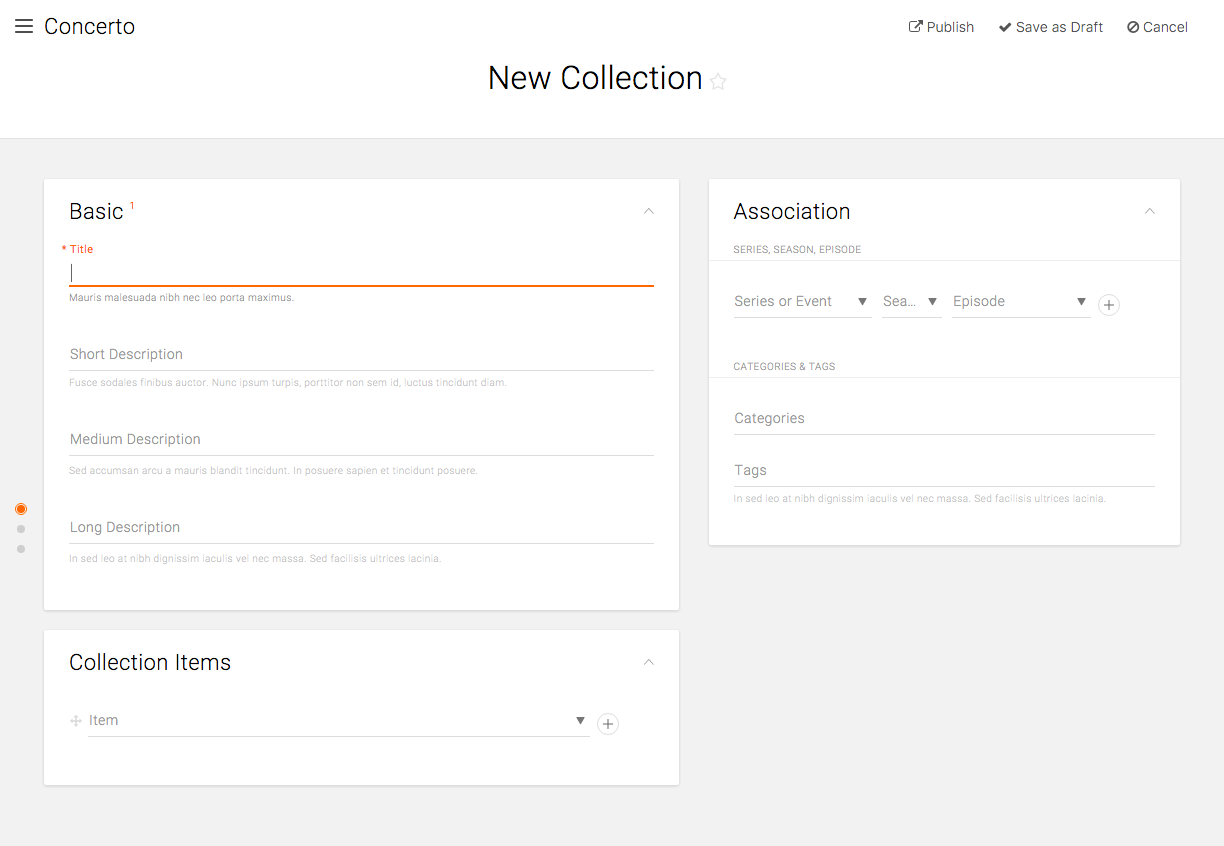Open the hamburger navigation menu
The image size is (1224, 846).
(24, 27)
